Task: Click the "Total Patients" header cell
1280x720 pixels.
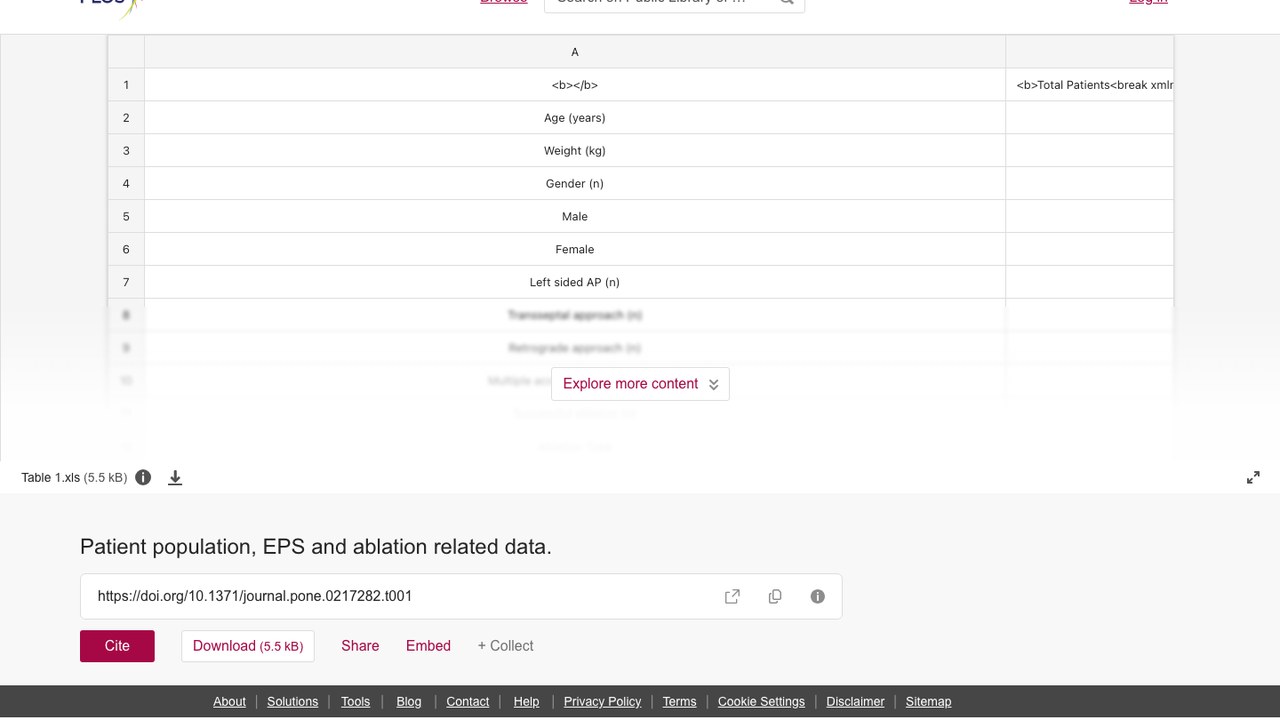Action: [1090, 85]
